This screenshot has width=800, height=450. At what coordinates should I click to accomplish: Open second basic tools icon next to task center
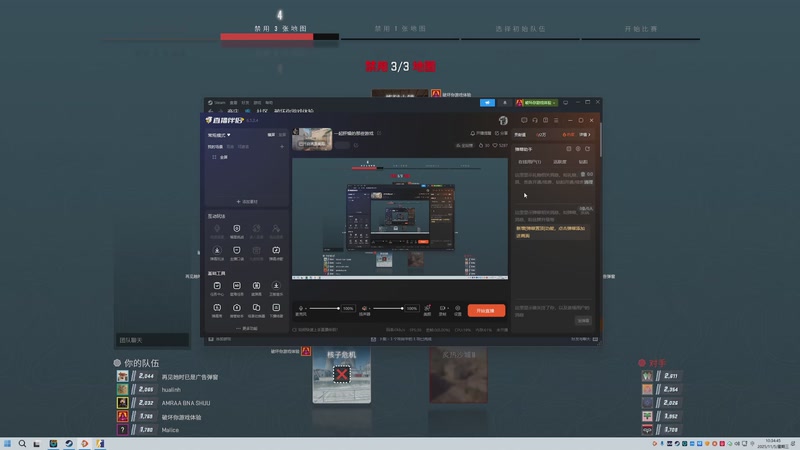(237, 286)
